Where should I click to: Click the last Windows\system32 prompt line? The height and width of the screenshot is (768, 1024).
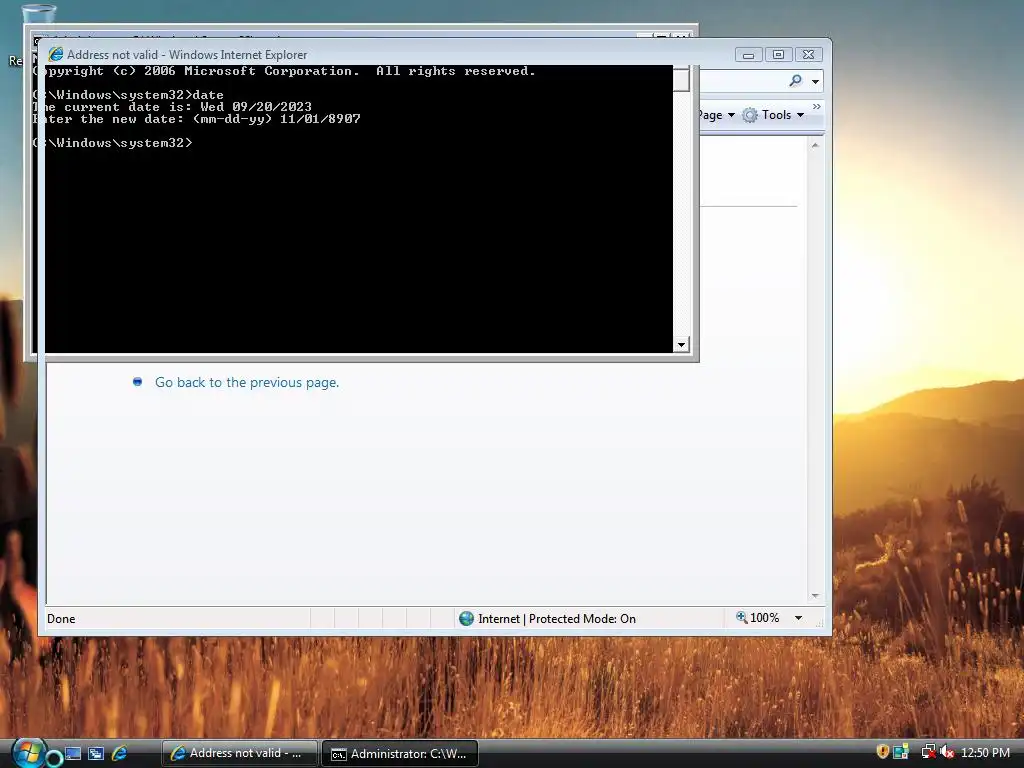tap(112, 142)
